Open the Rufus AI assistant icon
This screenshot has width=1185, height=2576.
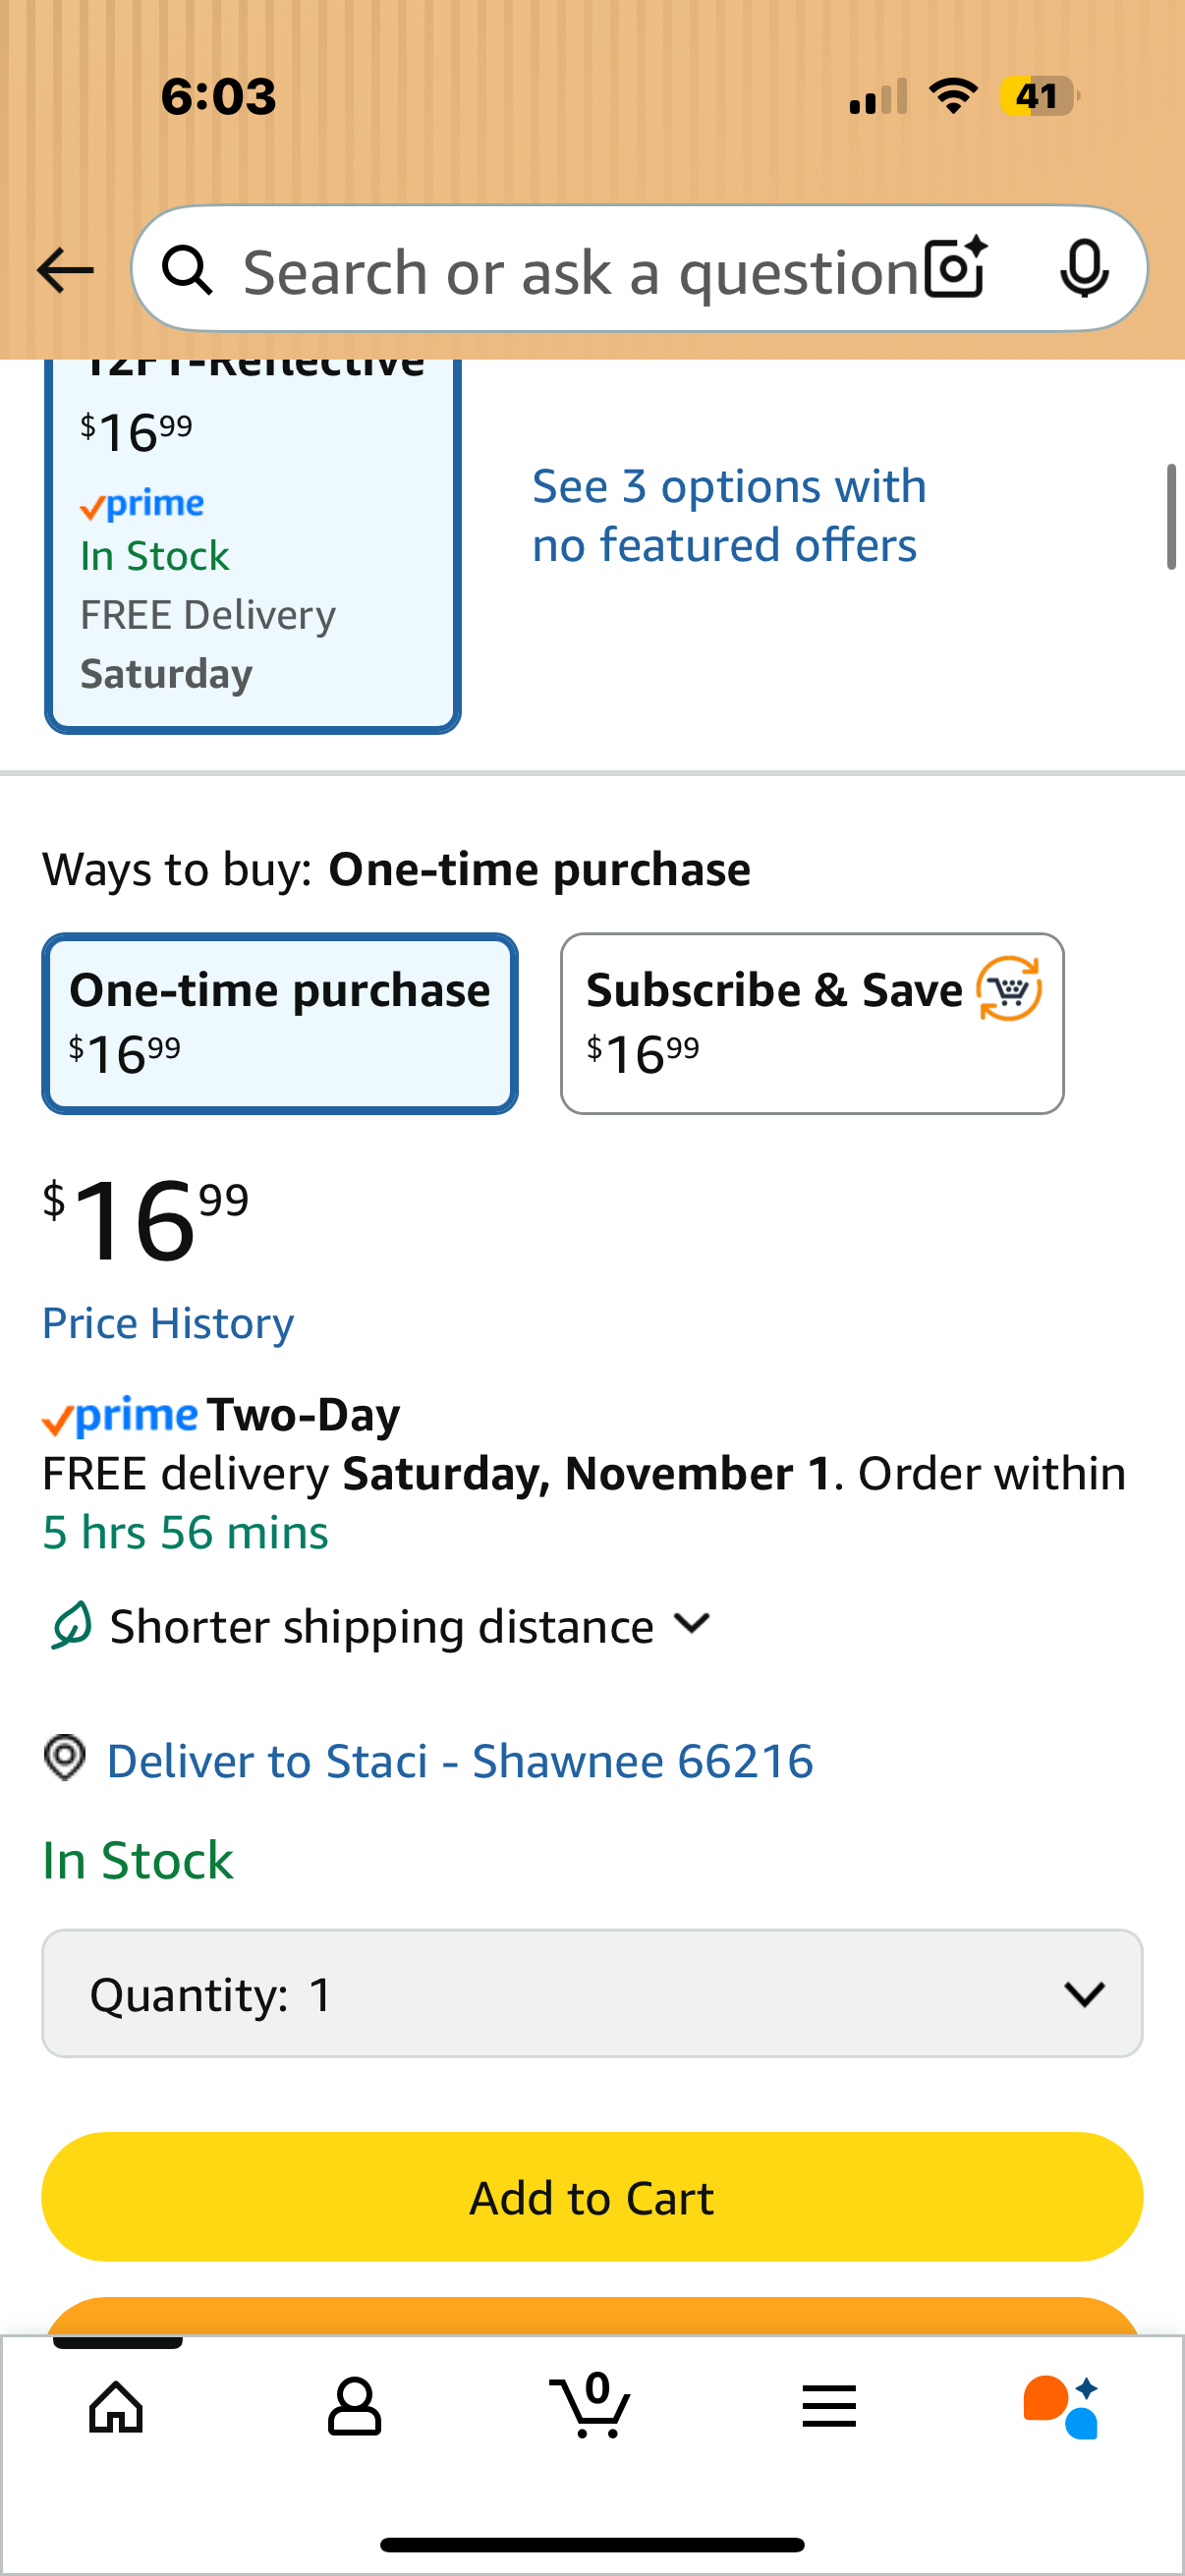pyautogui.click(x=1061, y=2406)
